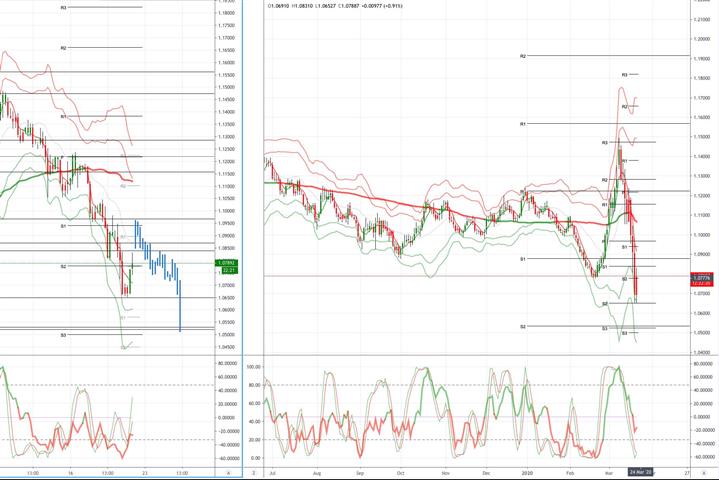Click the 24 Mar '20 date marker

(x=640, y=473)
